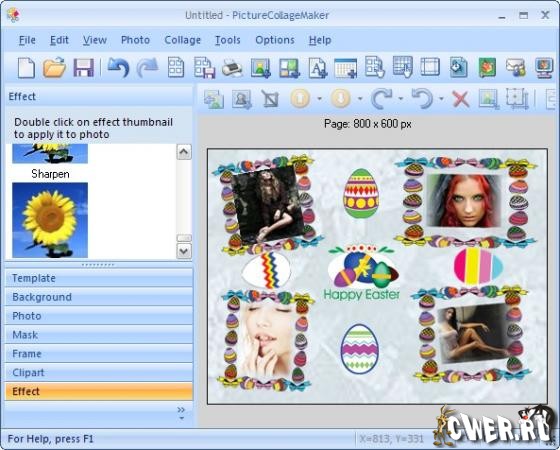Open the File menu
This screenshot has height=450, width=560.
pos(27,40)
